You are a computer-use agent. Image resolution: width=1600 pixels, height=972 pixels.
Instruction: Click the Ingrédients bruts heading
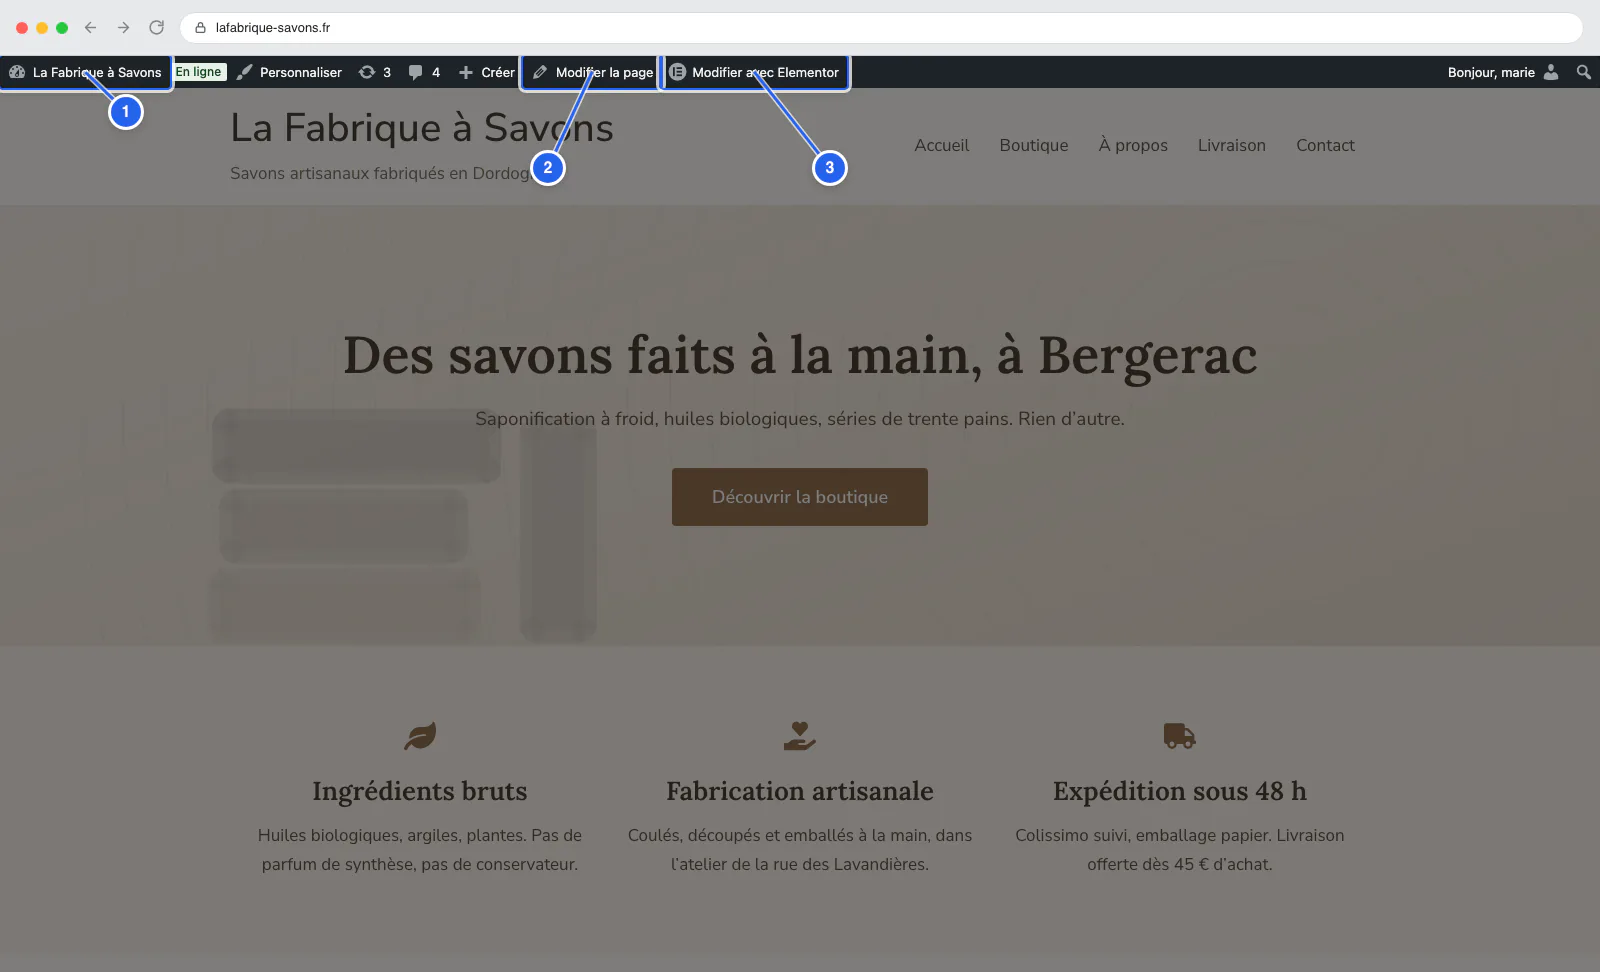[x=420, y=791]
